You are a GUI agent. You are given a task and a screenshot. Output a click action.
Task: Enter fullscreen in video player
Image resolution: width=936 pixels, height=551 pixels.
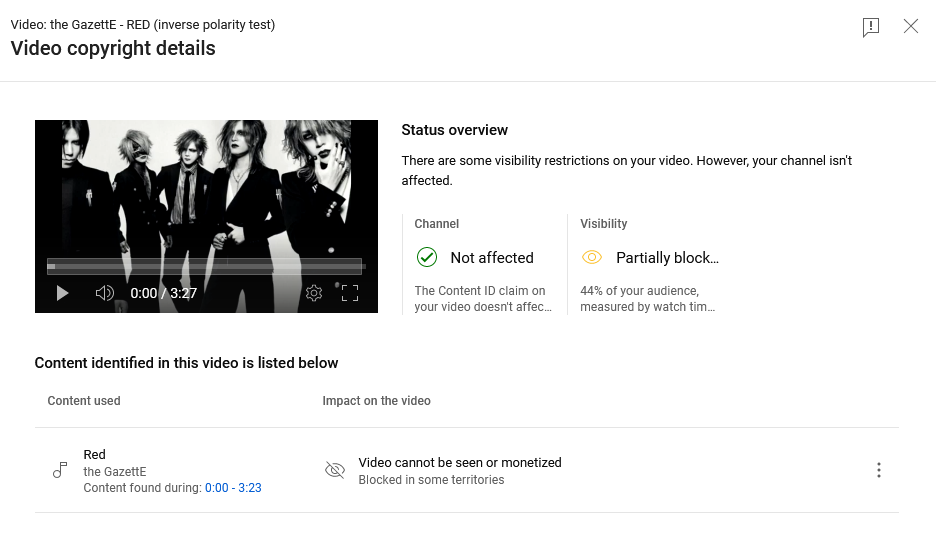point(350,293)
